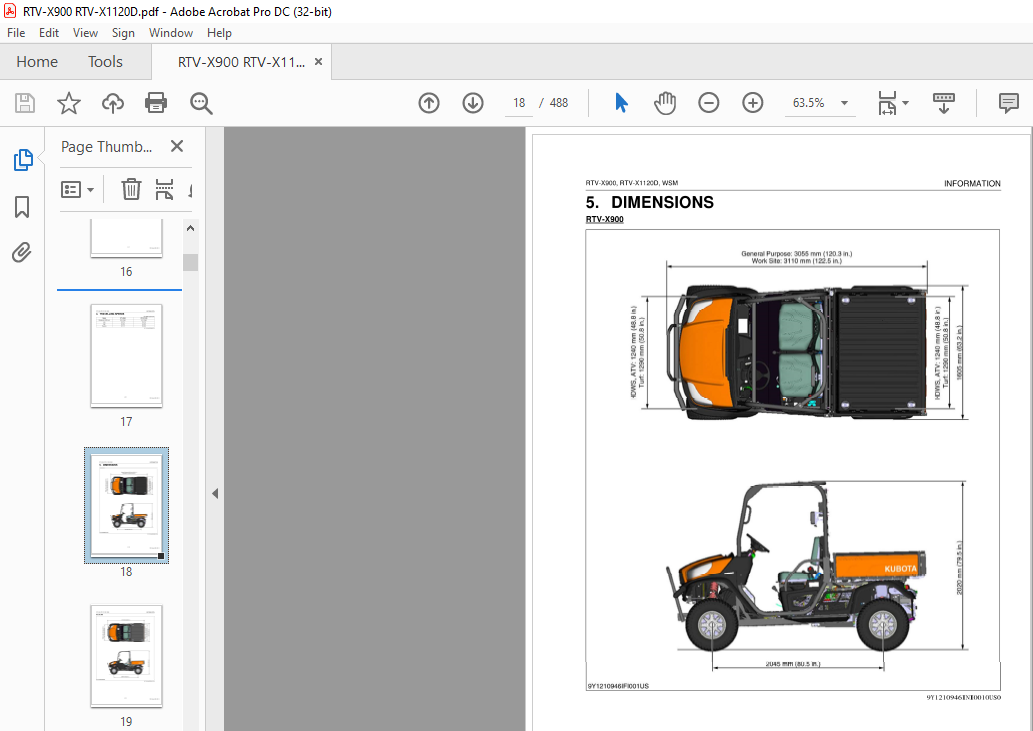
Task: Click the thumbnail options list icon
Action: coord(71,190)
